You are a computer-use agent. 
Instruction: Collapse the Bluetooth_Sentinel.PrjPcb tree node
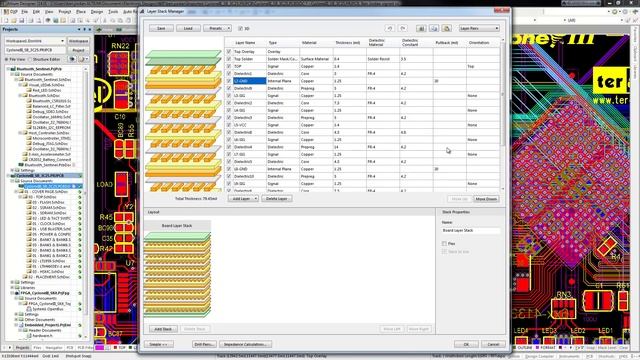tap(9, 69)
